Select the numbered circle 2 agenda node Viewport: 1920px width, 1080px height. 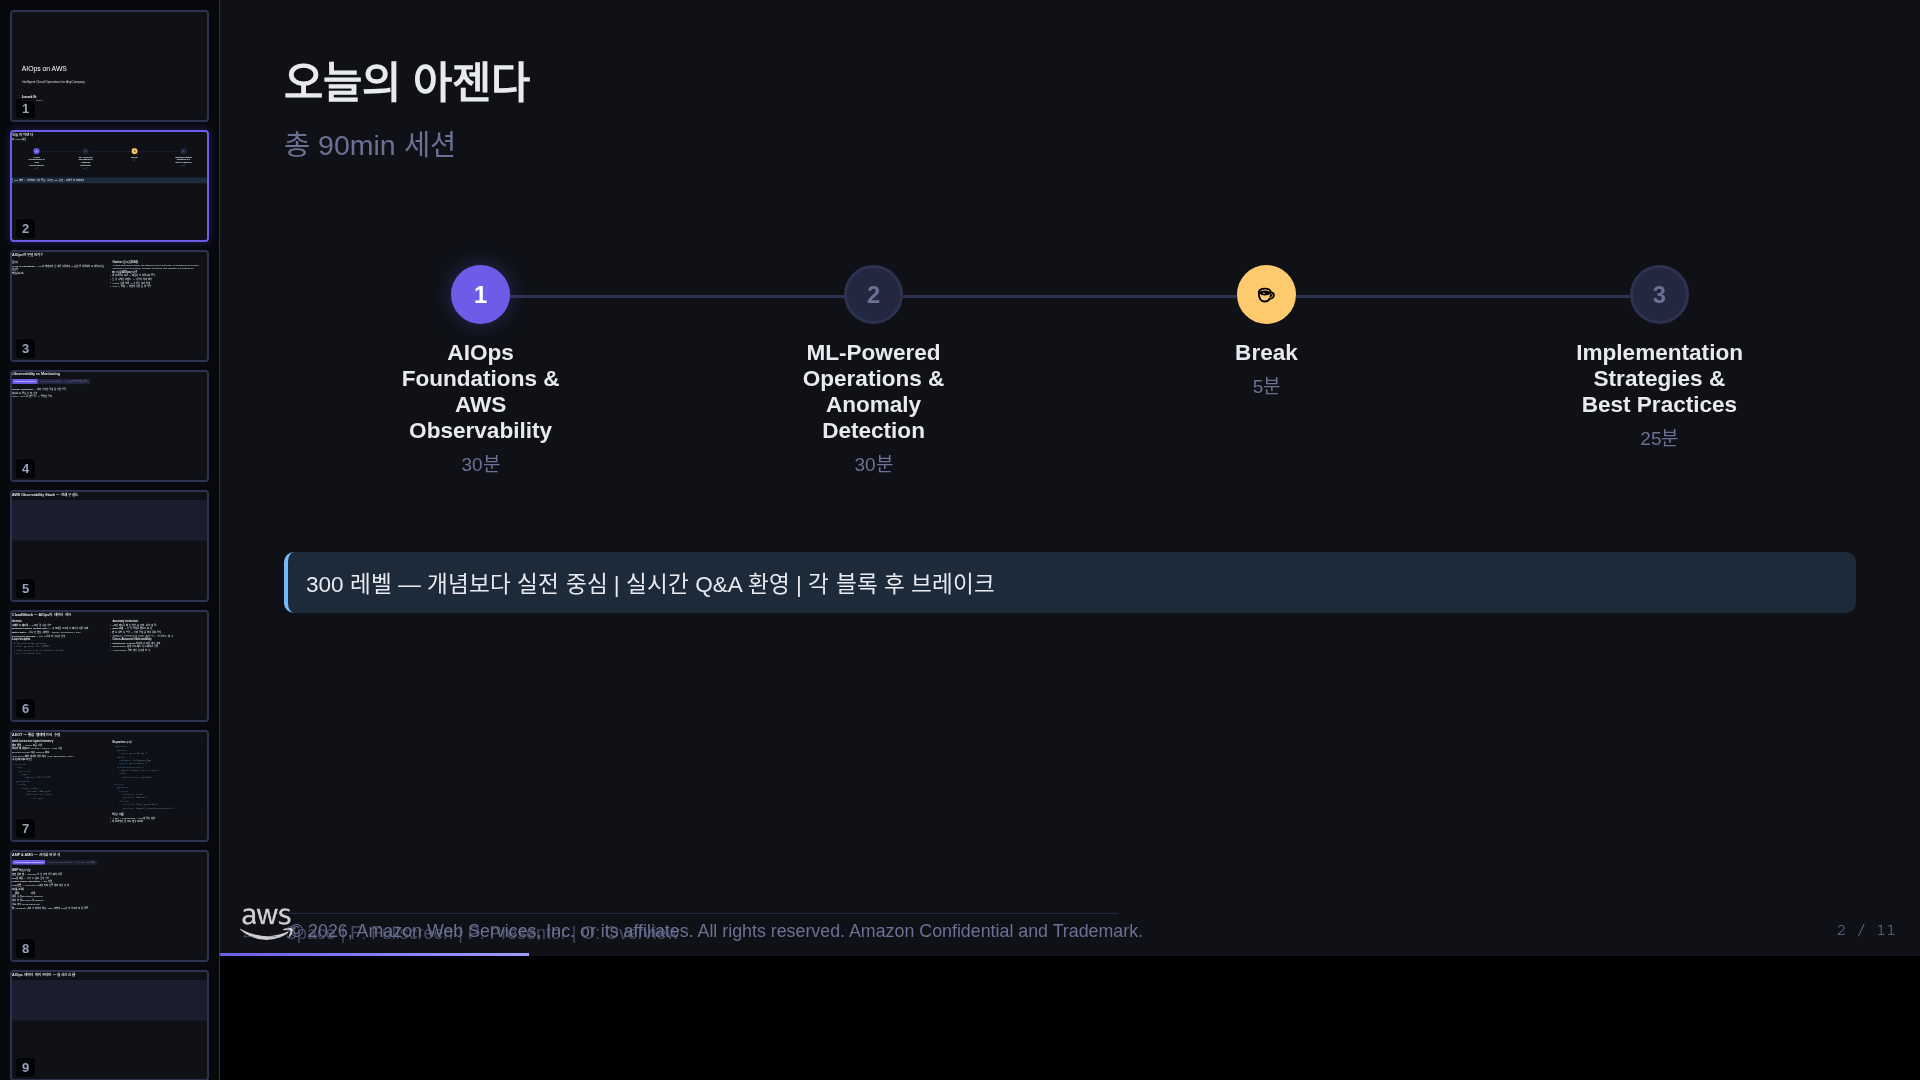pos(872,294)
